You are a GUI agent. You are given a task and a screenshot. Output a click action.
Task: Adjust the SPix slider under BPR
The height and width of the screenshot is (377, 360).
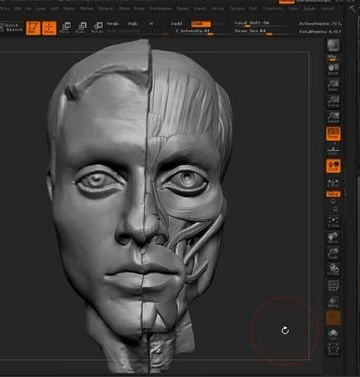tap(332, 58)
